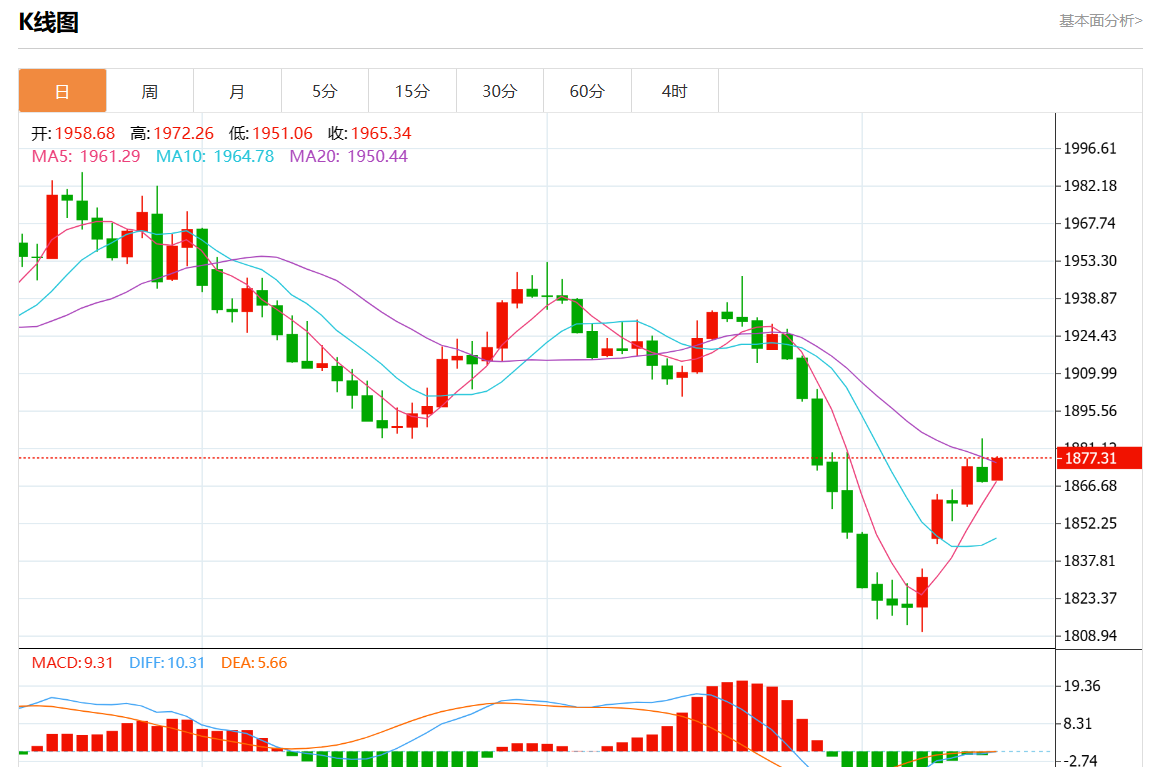Click the 19.36 MACD axis label

(1082, 687)
